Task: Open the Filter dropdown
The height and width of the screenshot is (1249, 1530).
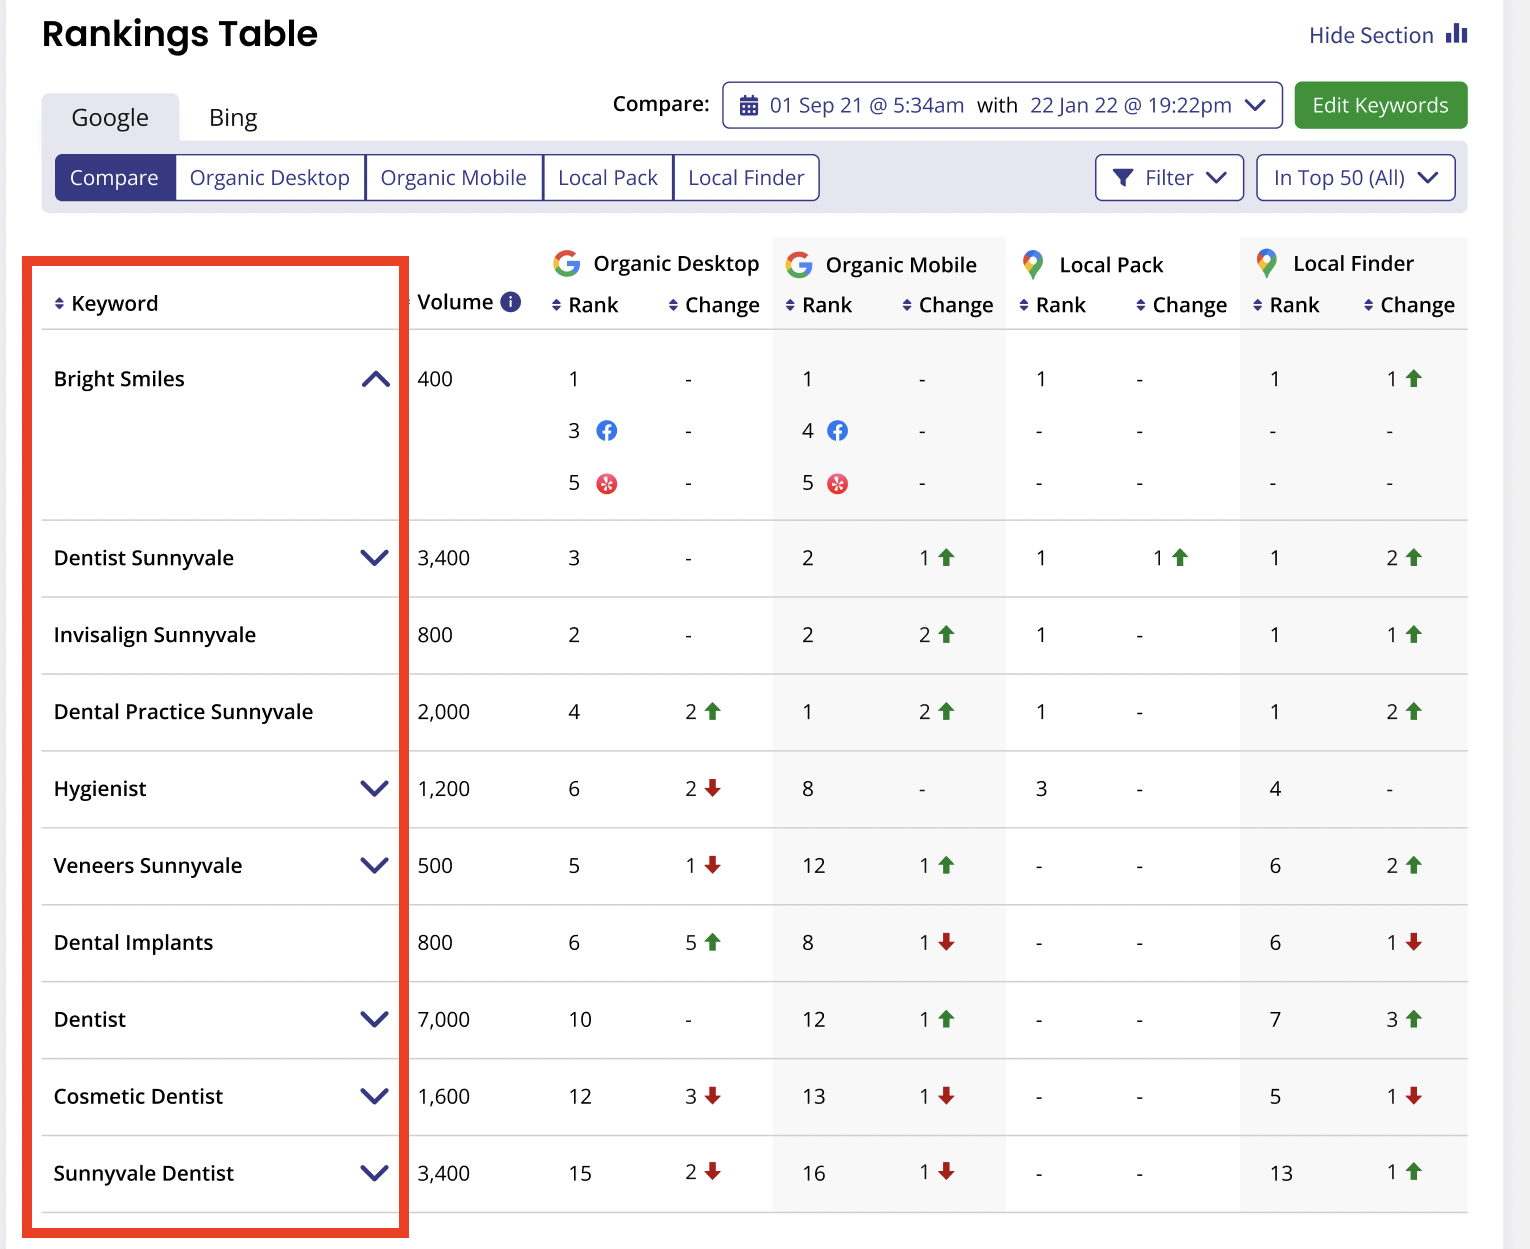Action: [1168, 178]
